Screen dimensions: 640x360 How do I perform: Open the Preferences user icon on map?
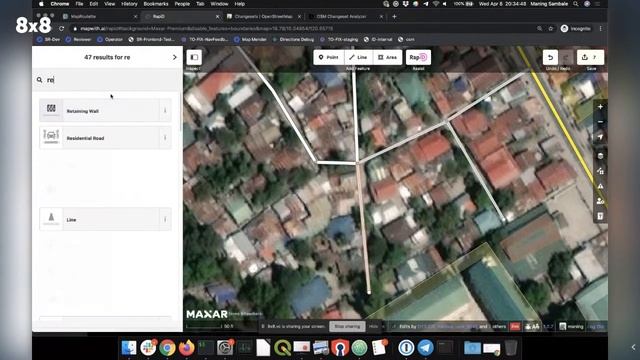coord(600,201)
